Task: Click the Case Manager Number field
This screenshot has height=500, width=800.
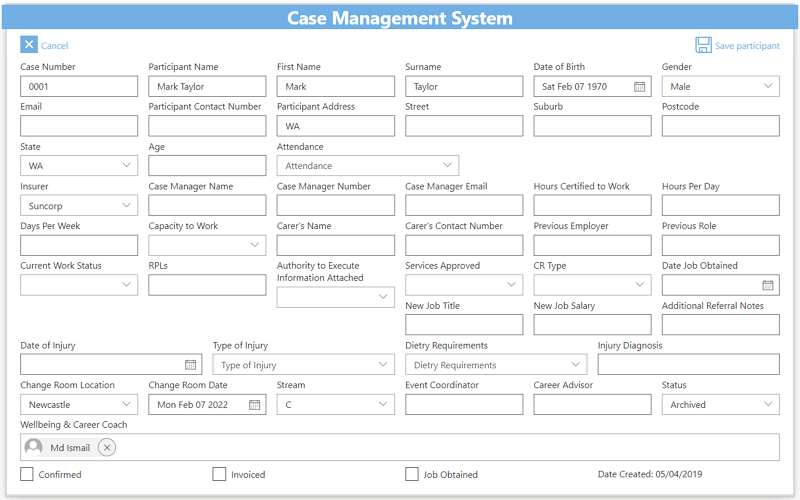Action: pyautogui.click(x=336, y=206)
